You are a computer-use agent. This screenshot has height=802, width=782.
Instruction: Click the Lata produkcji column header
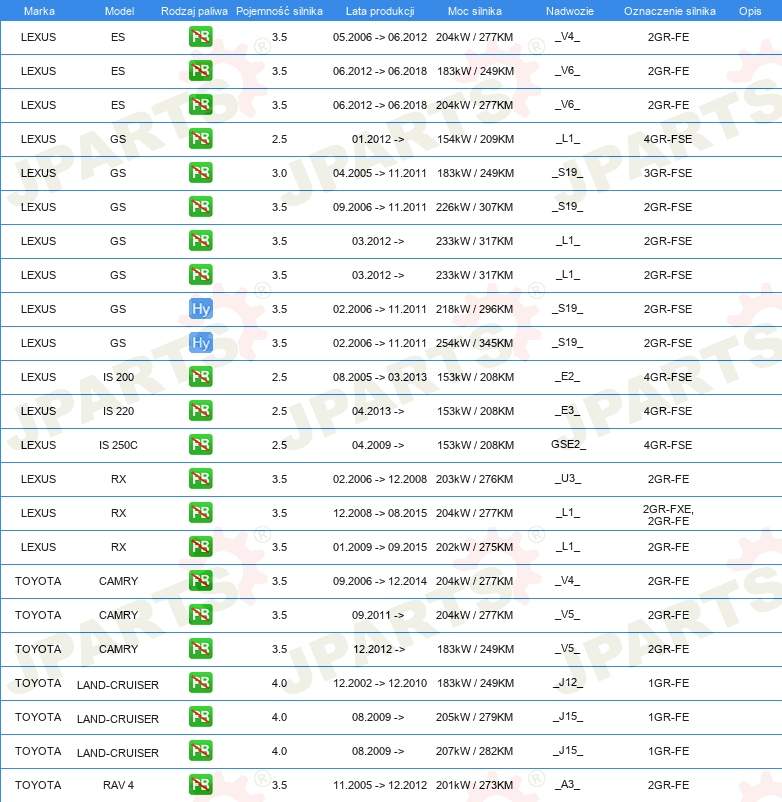tap(379, 10)
